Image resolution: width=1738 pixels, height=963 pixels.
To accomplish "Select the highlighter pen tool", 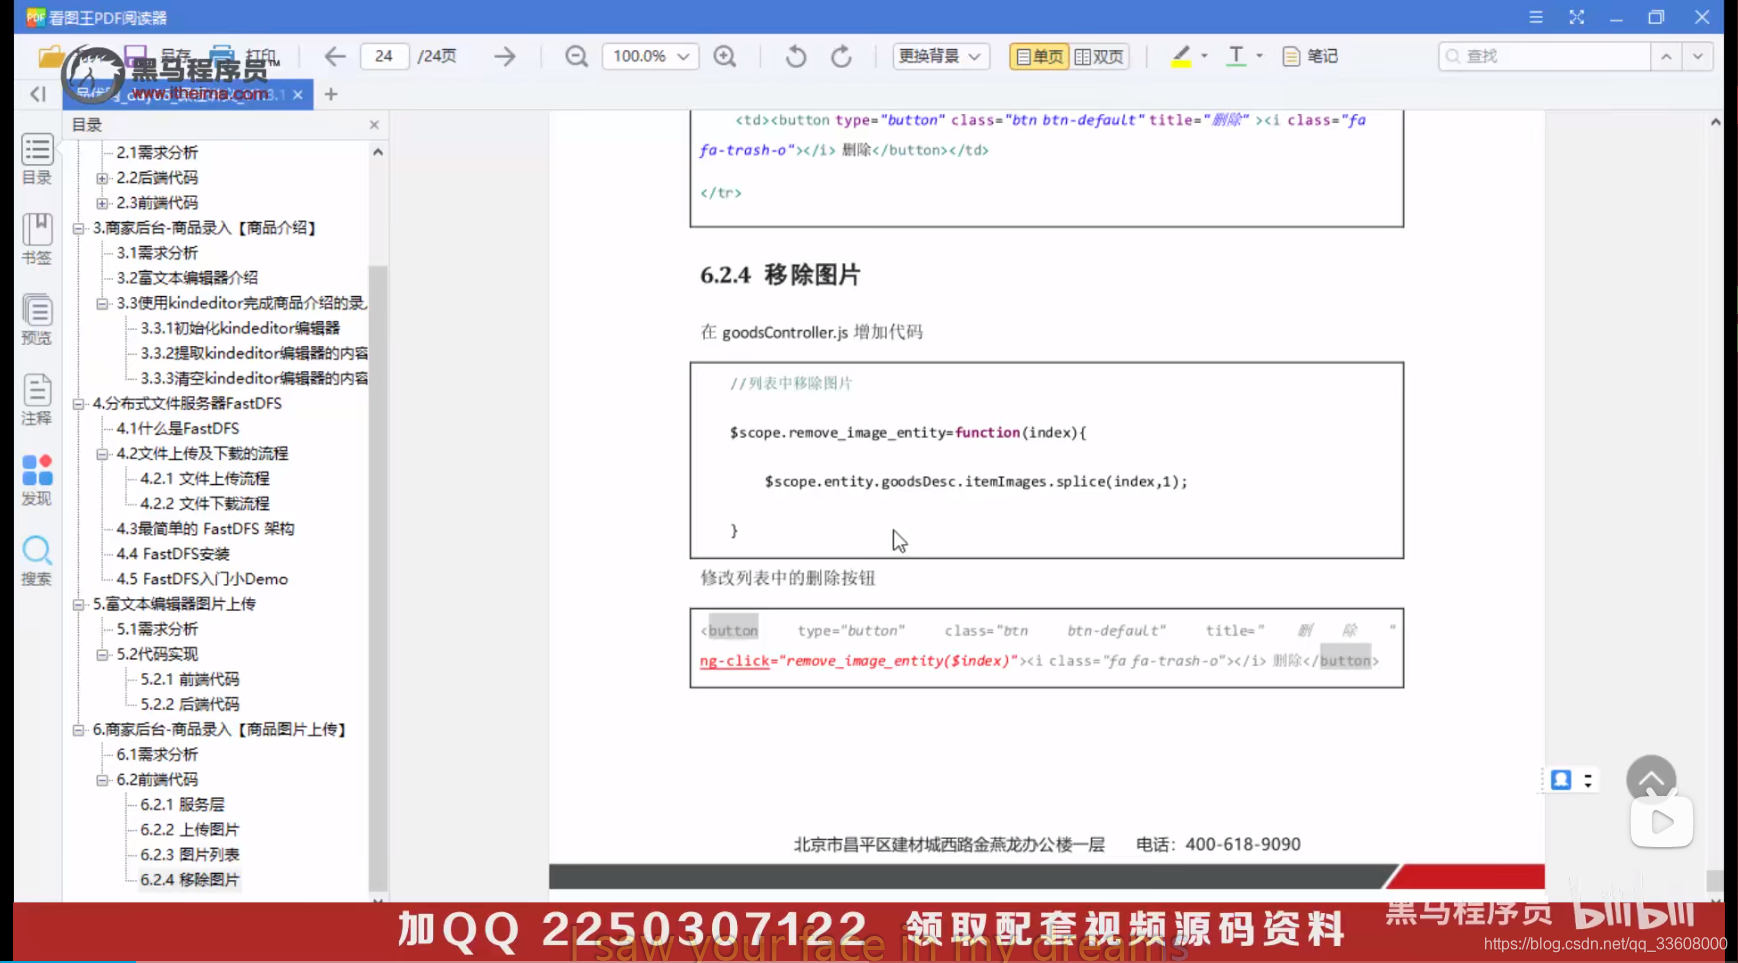I will point(1181,56).
